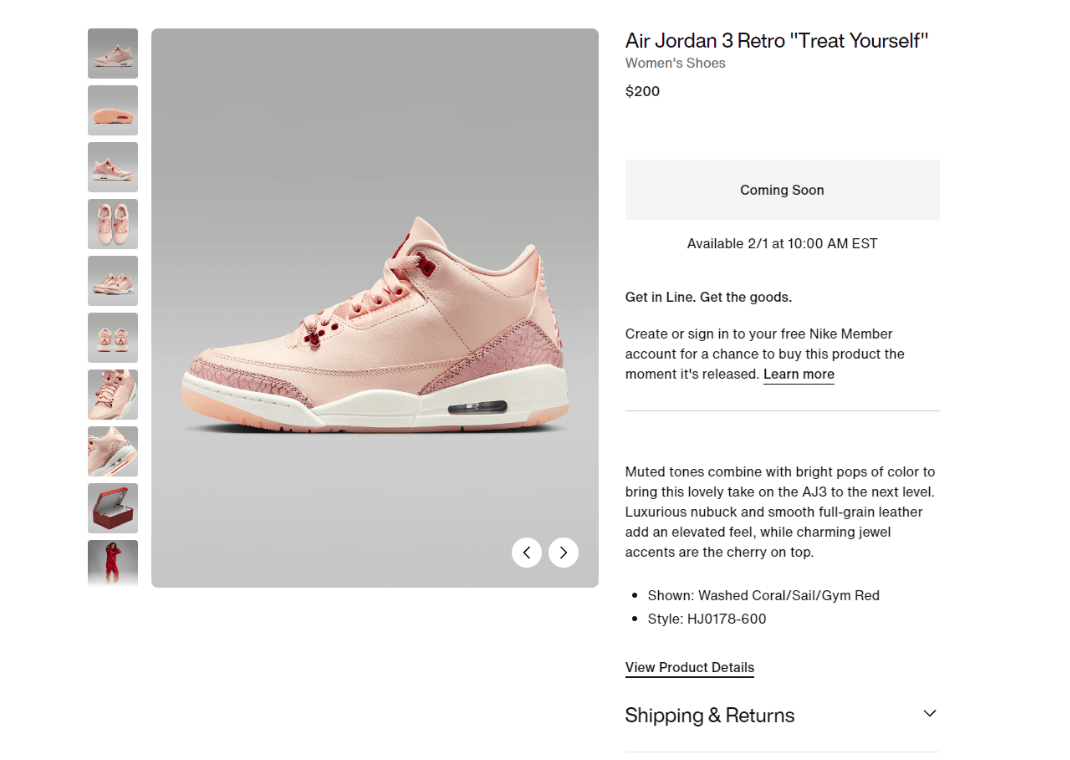Open the eighth thumbnail with angled close-up
The width and height of the screenshot is (1070, 760).
(113, 451)
